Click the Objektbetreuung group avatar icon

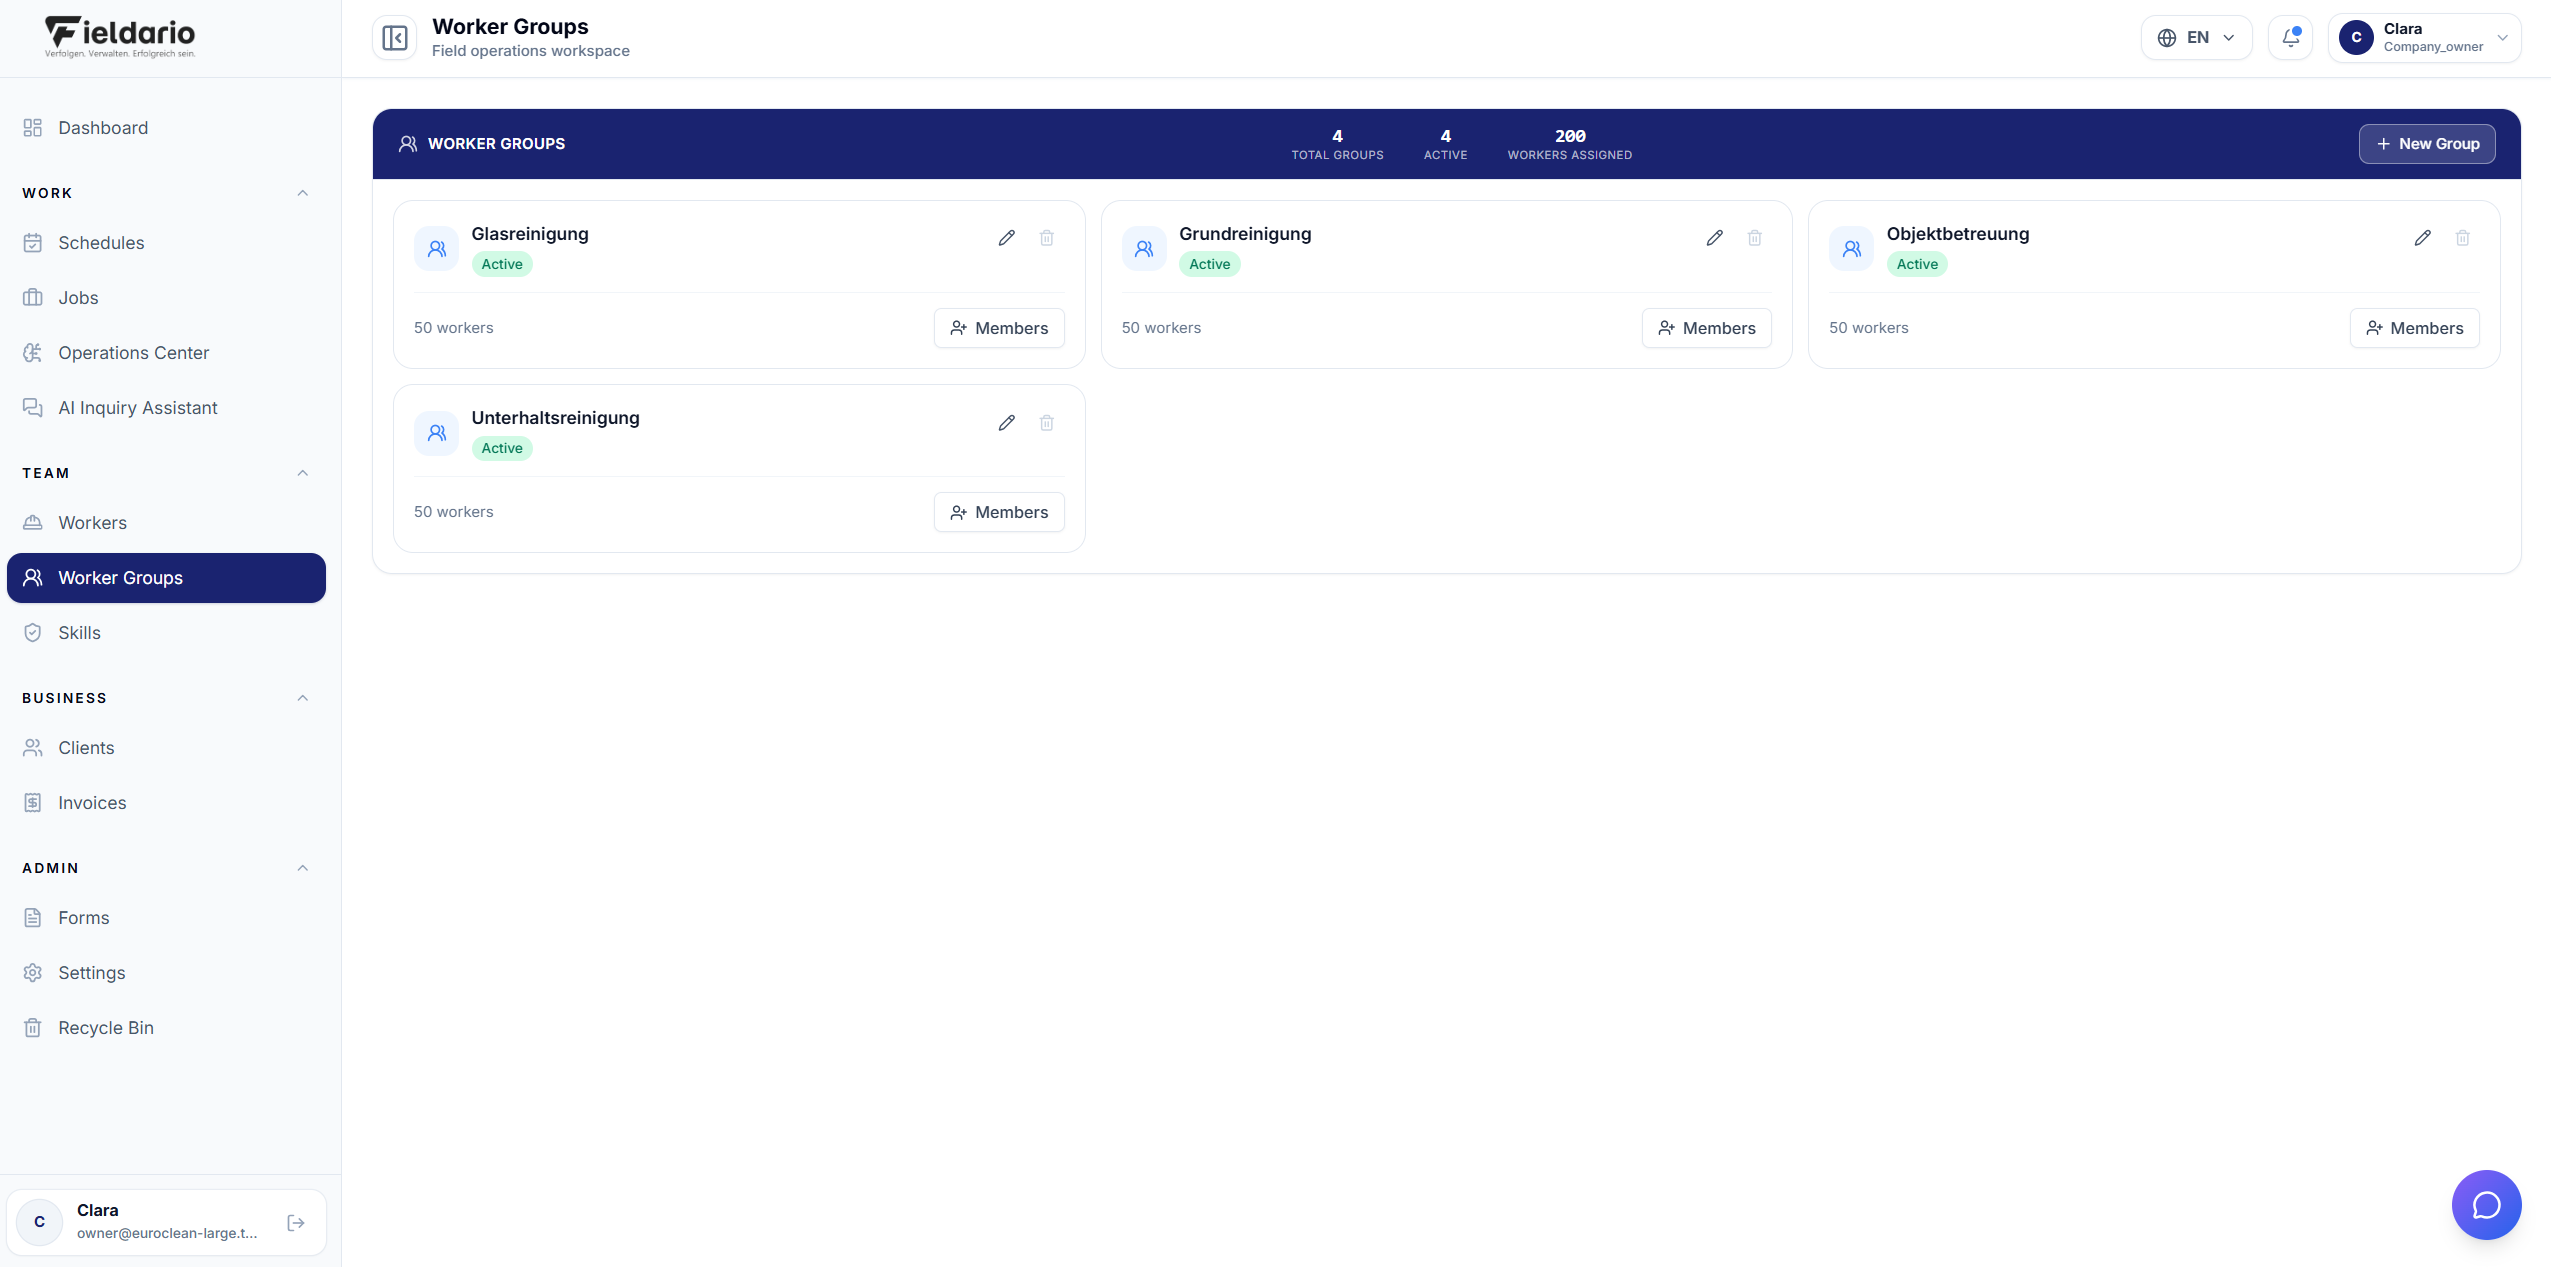[x=1851, y=249]
